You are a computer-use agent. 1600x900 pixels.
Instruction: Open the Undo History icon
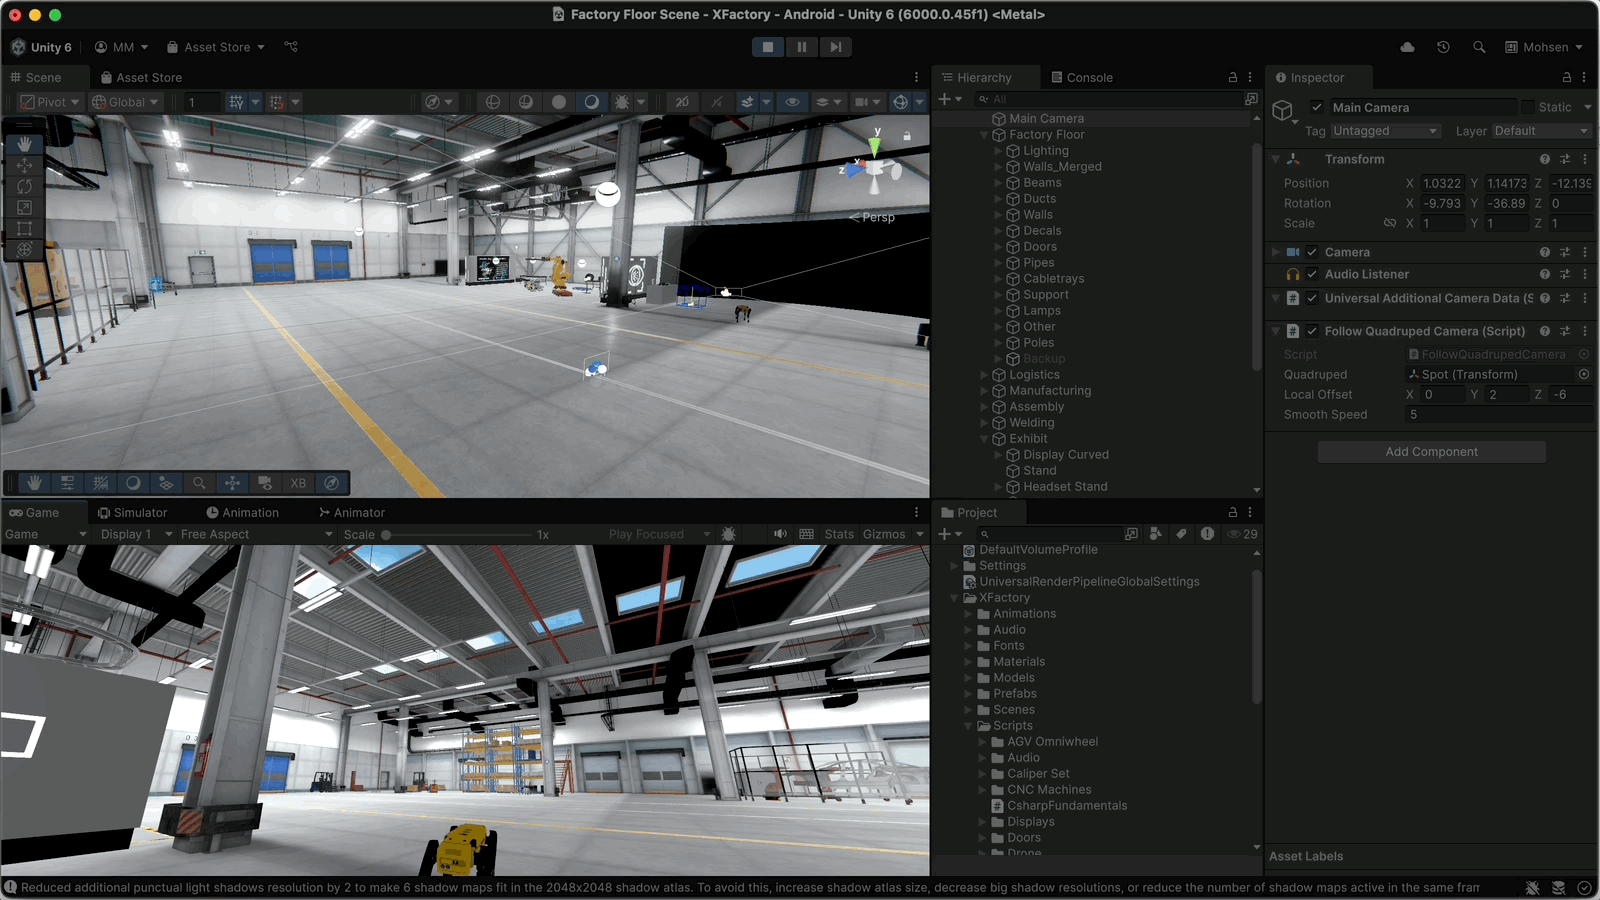pos(1443,47)
